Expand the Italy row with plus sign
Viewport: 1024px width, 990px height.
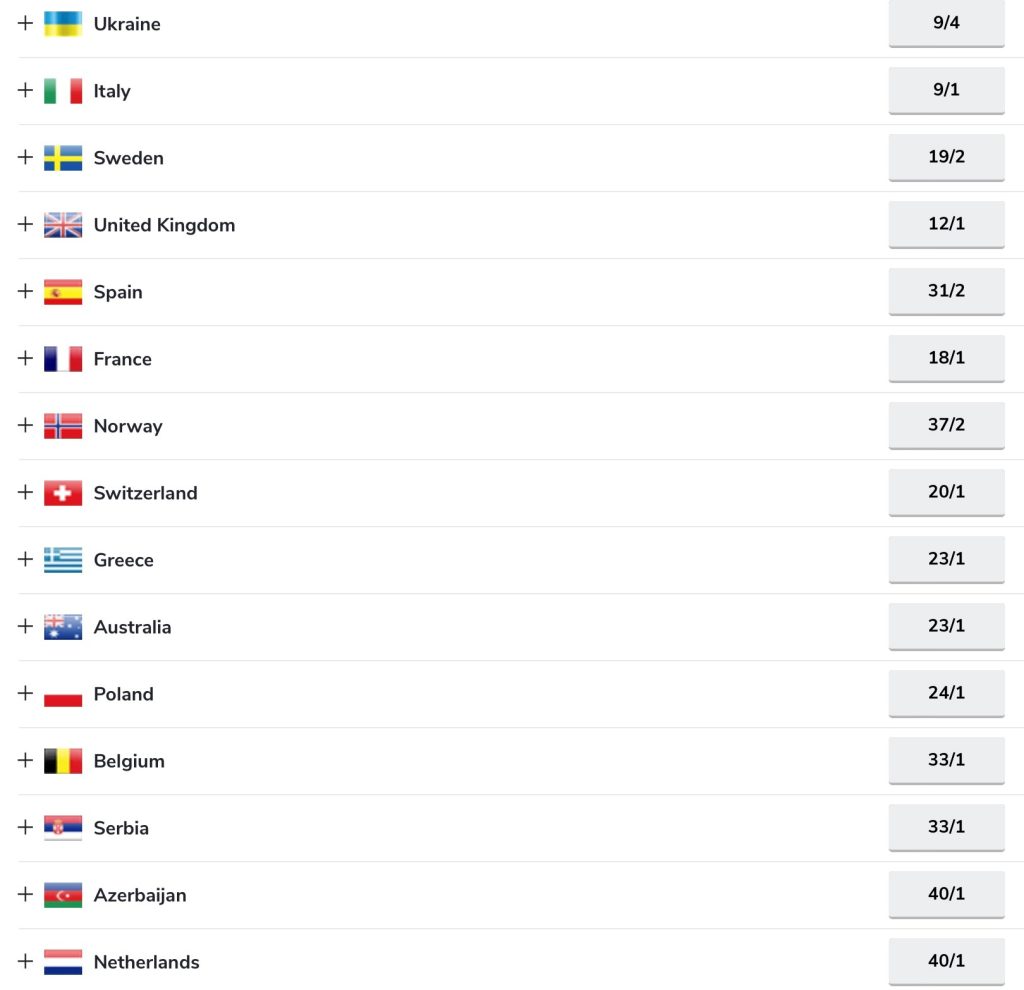pyautogui.click(x=25, y=90)
